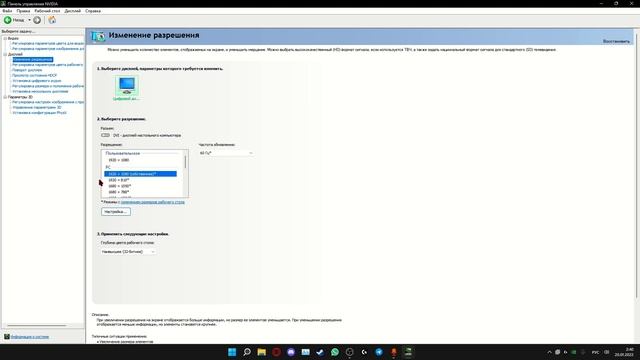The image size is (640, 360).
Task: Open video color settings adjustment task
Action: click(x=48, y=43)
